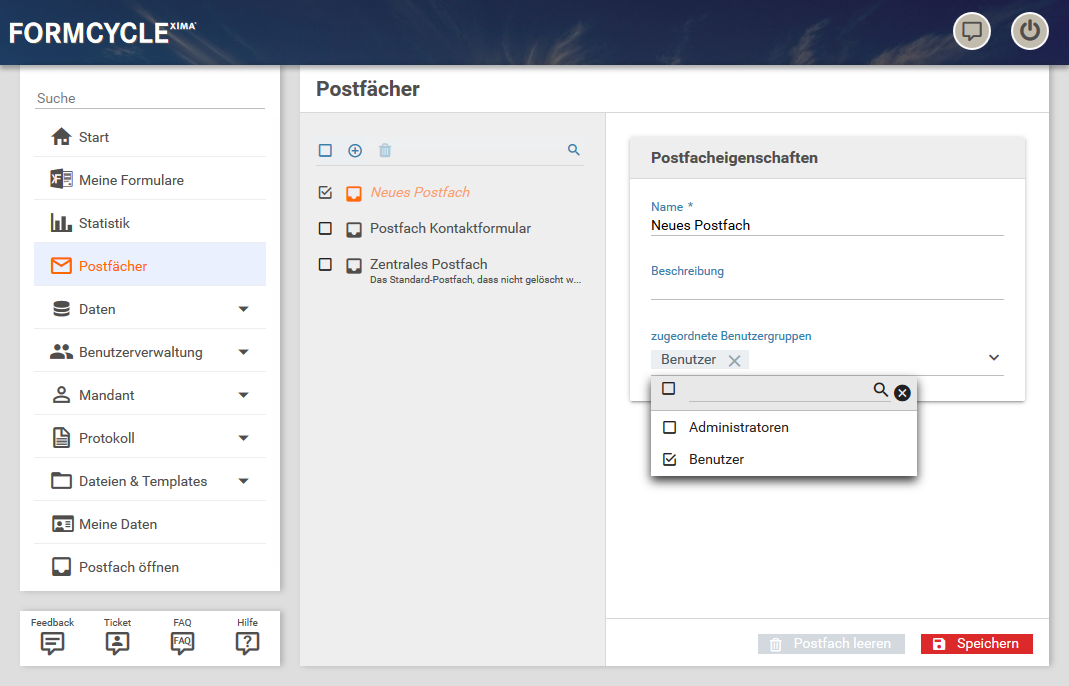The width and height of the screenshot is (1069, 686).
Task: Click the add new Postfach plus icon
Action: (355, 150)
